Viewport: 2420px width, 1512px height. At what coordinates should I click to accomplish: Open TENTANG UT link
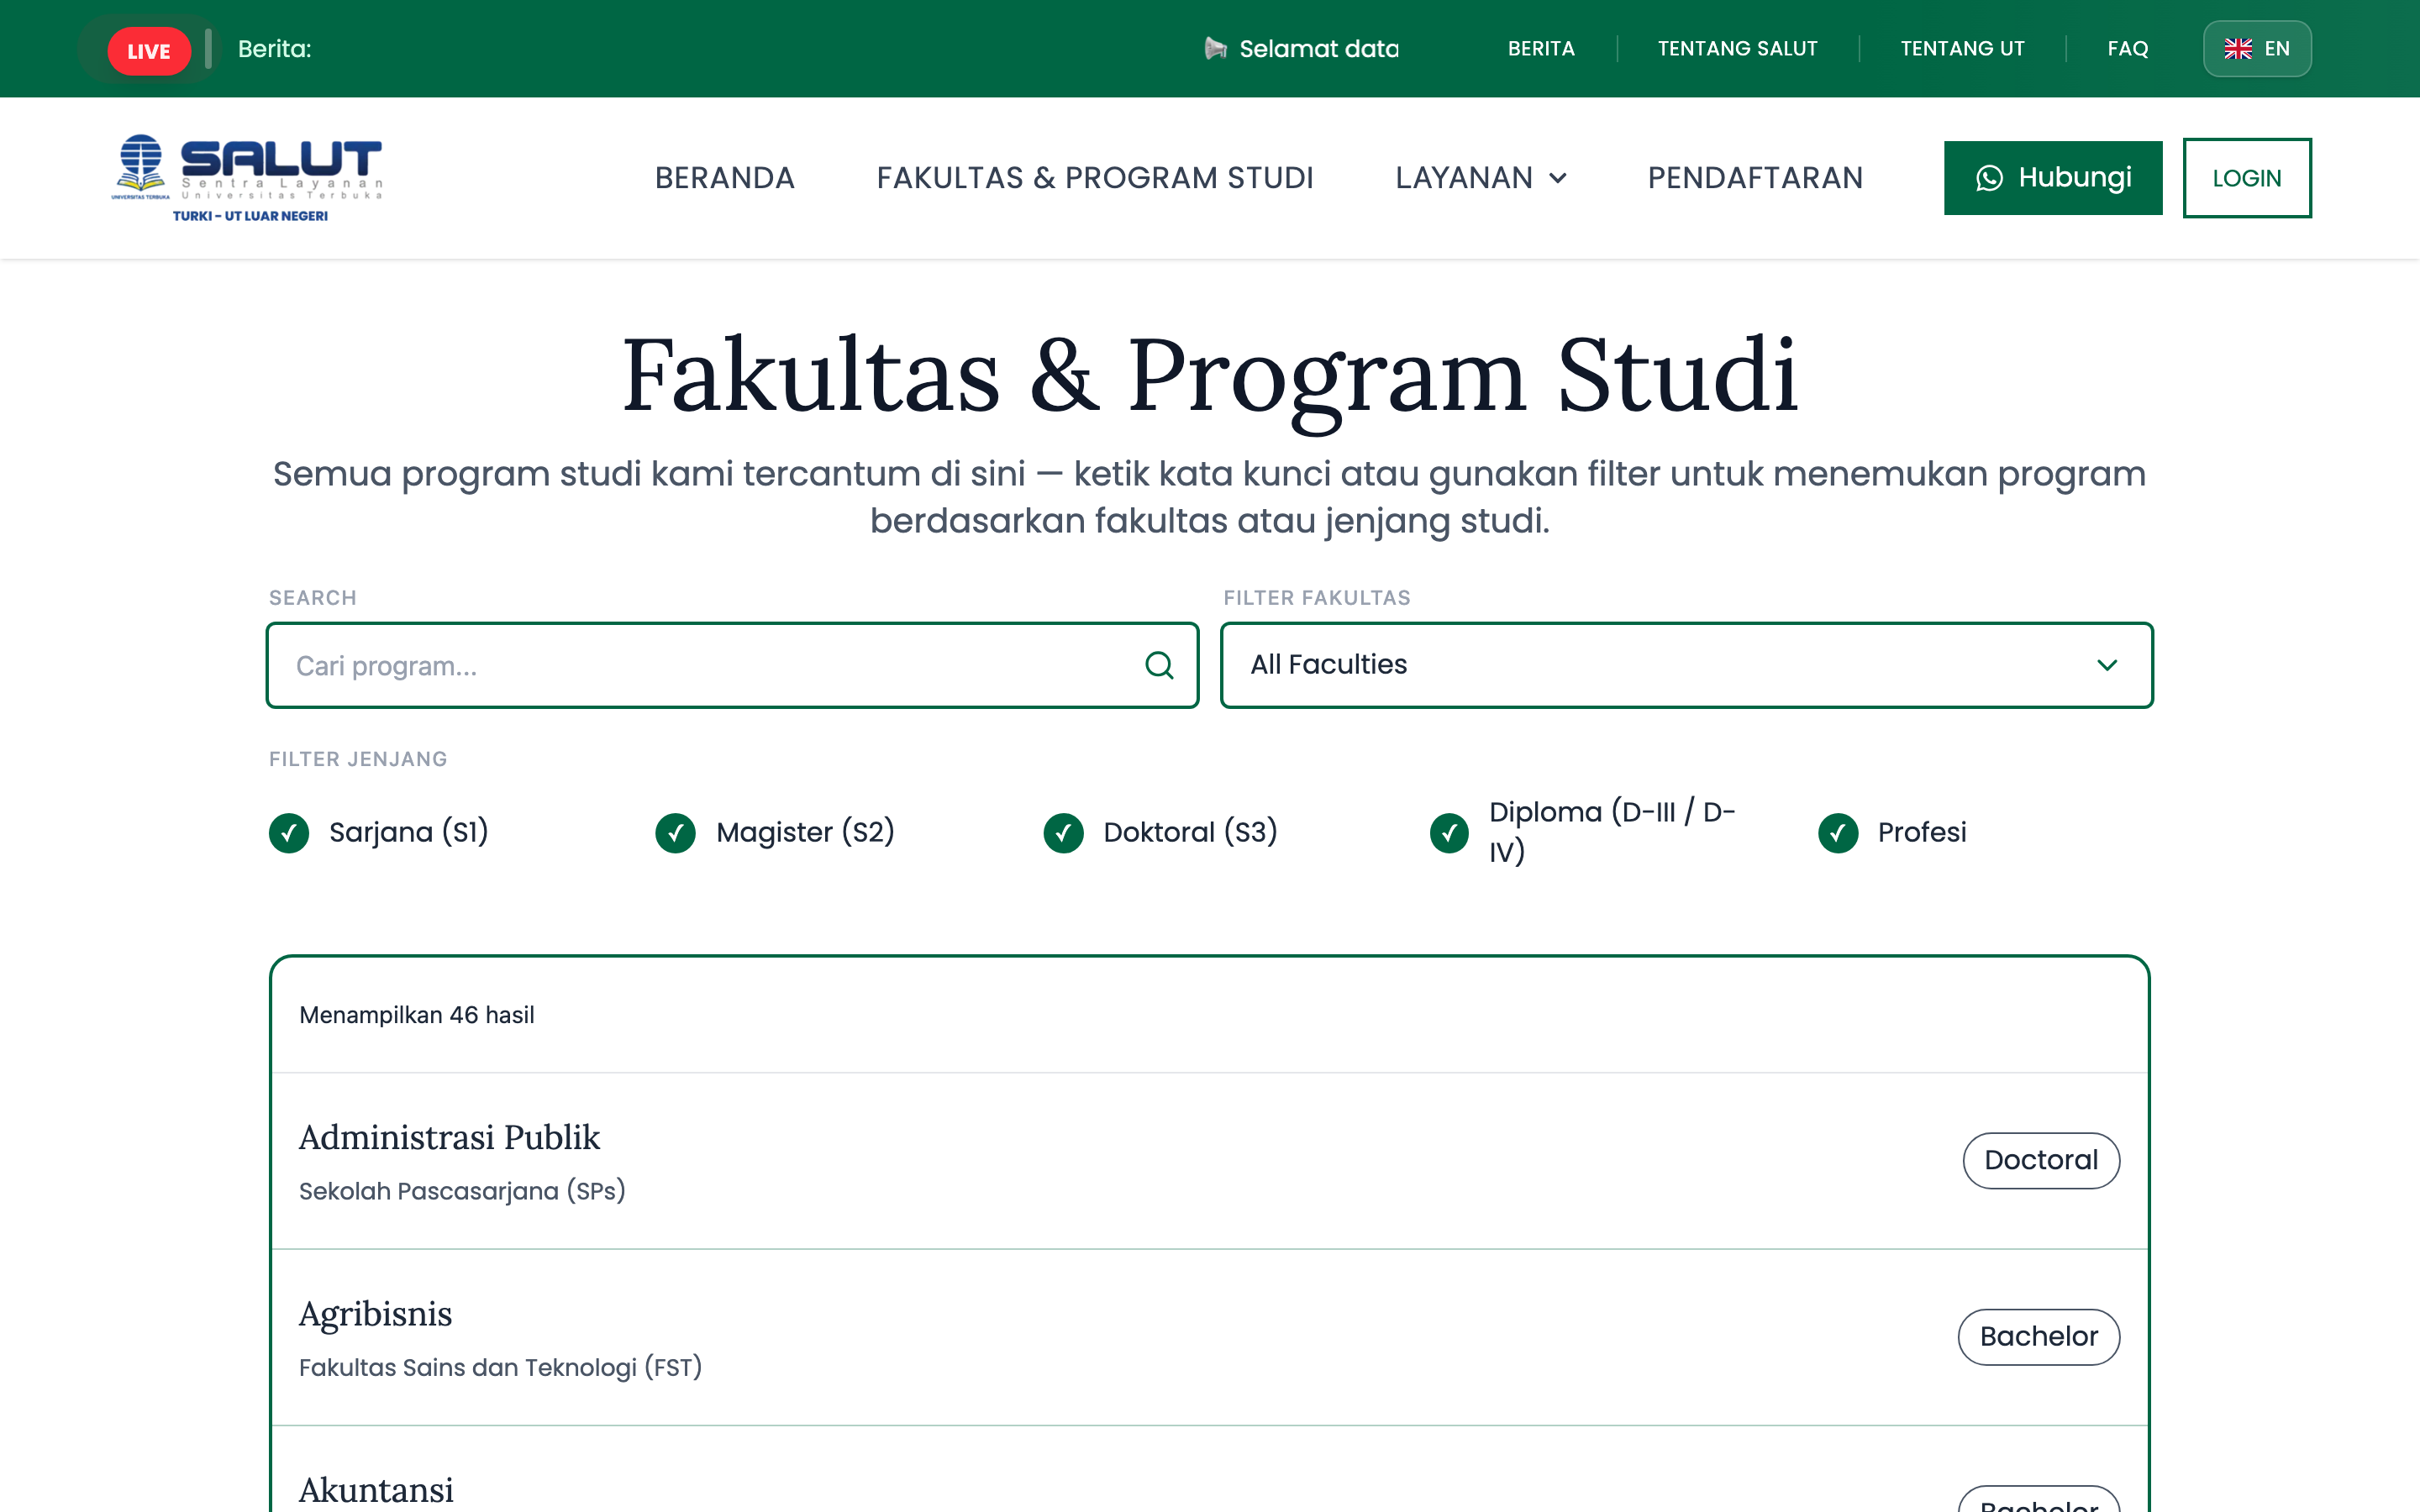pyautogui.click(x=1962, y=48)
